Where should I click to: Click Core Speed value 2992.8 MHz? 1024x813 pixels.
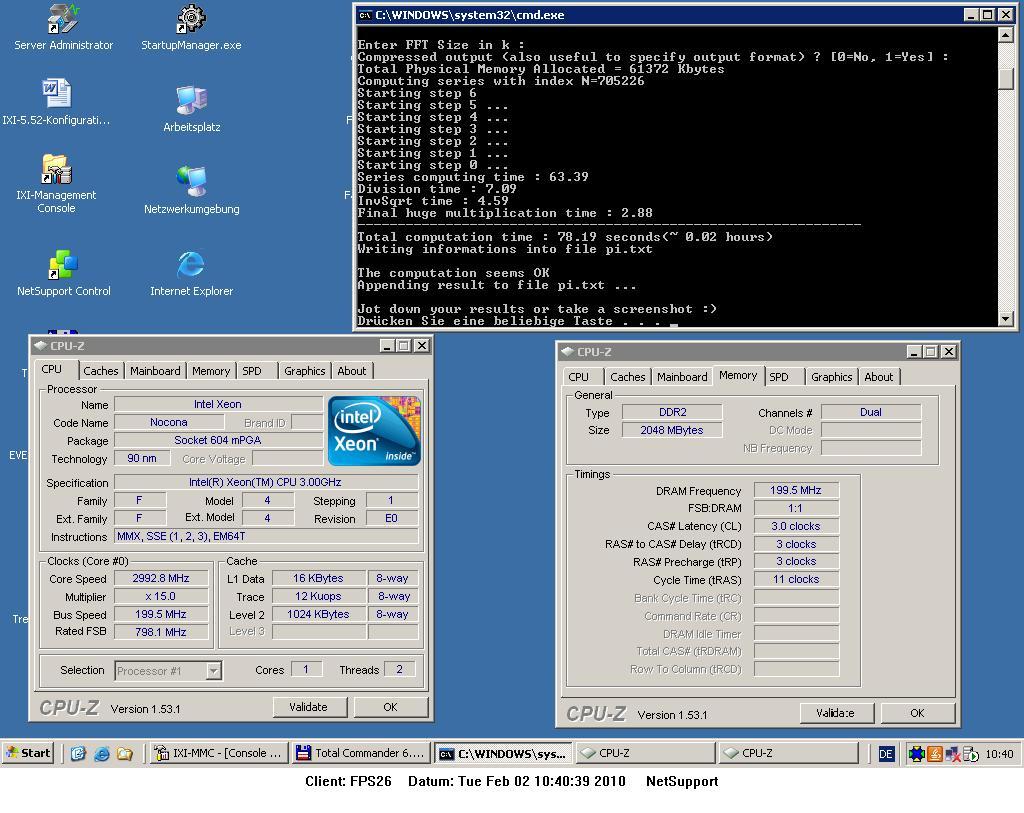(x=161, y=578)
